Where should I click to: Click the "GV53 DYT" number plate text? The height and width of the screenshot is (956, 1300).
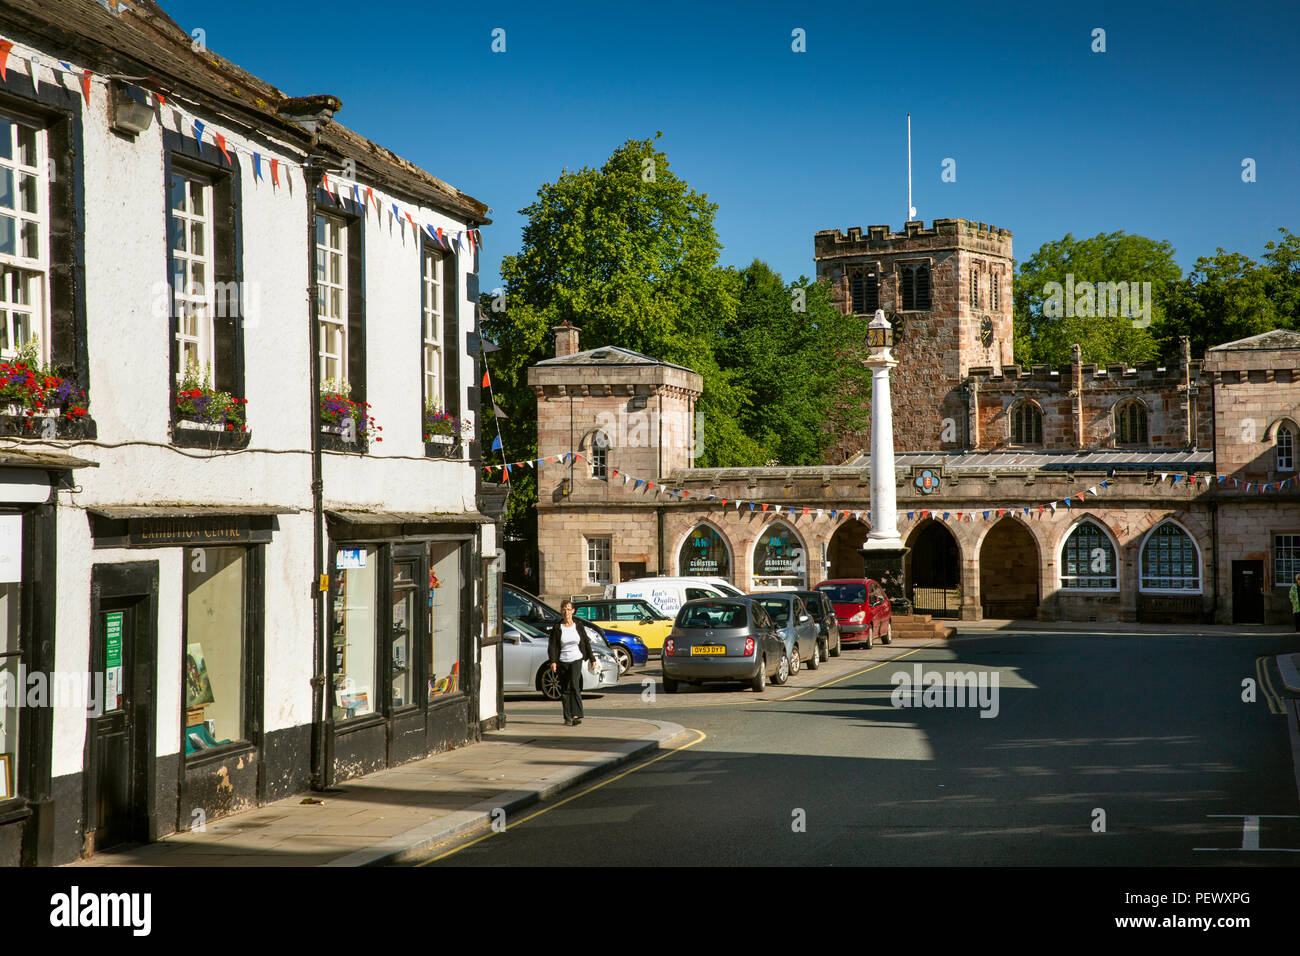pyautogui.click(x=708, y=651)
